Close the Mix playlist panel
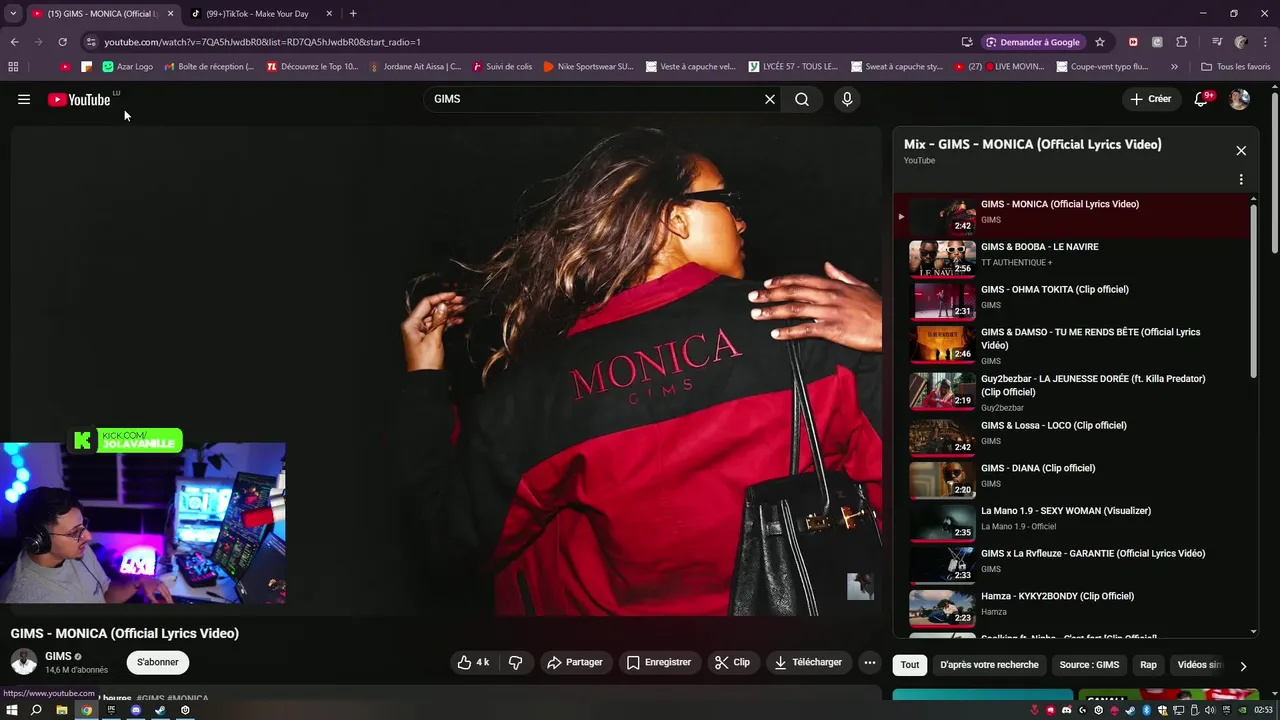The height and width of the screenshot is (720, 1280). [1241, 150]
